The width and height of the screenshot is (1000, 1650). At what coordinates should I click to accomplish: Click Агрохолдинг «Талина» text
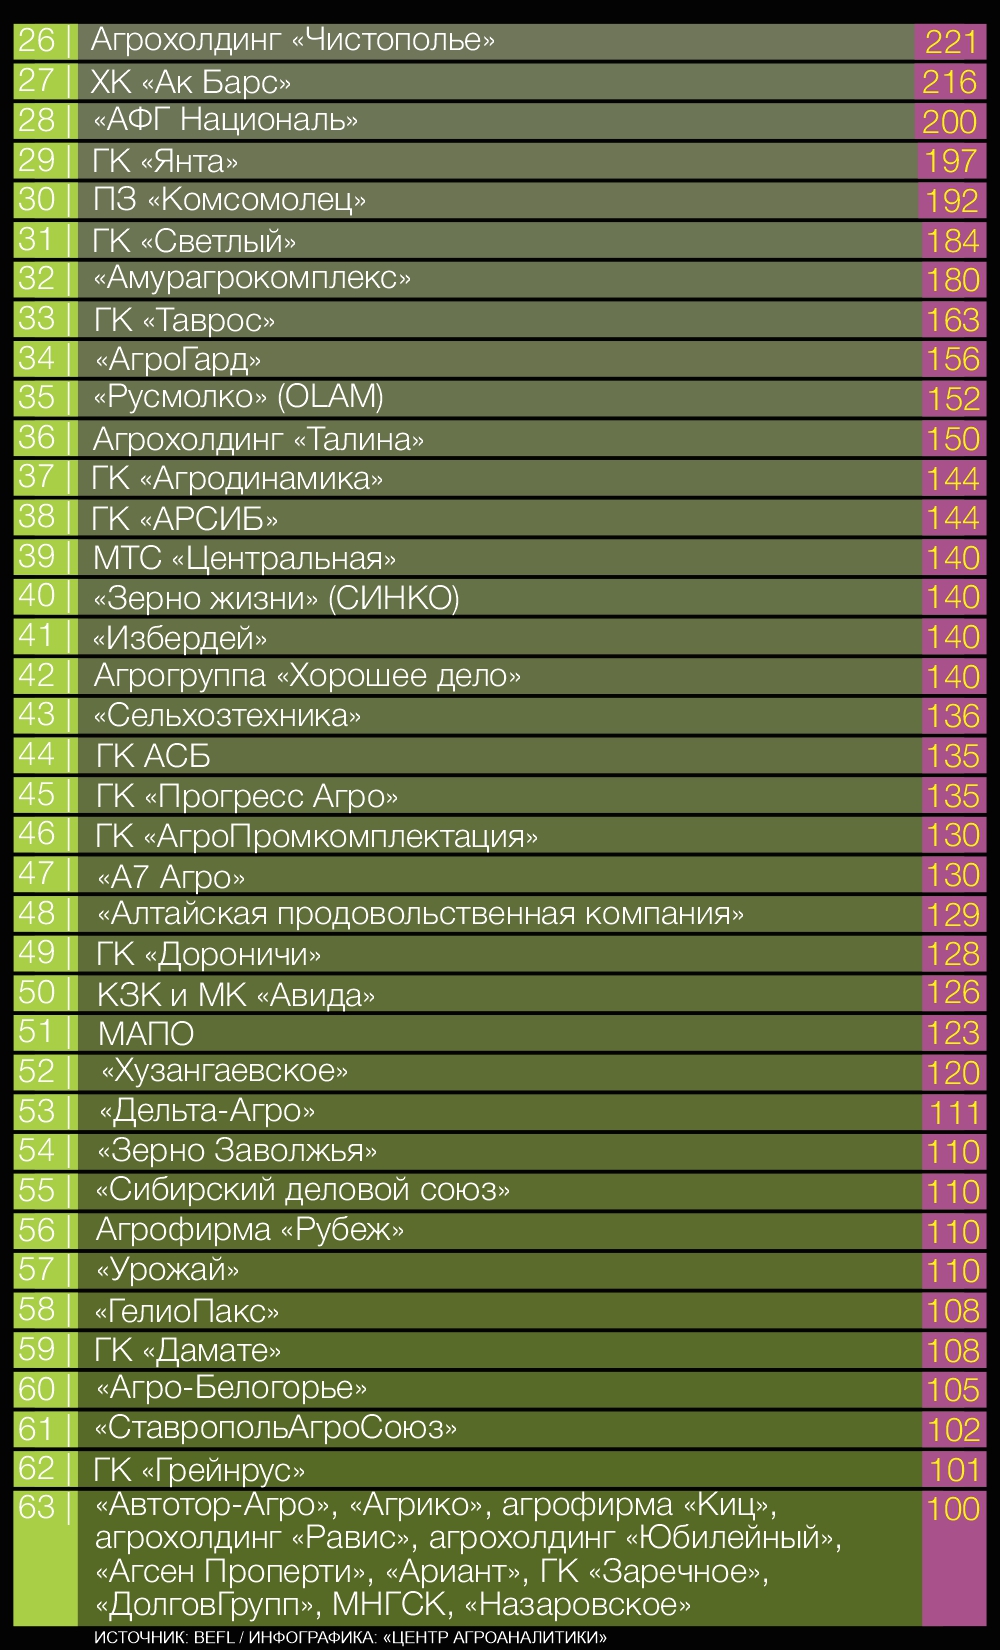(258, 438)
